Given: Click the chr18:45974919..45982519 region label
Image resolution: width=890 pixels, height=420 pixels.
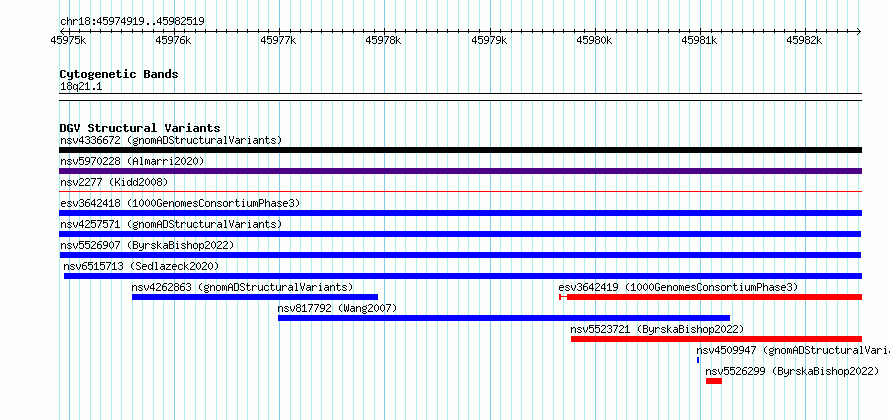Looking at the screenshot, I should point(132,21).
